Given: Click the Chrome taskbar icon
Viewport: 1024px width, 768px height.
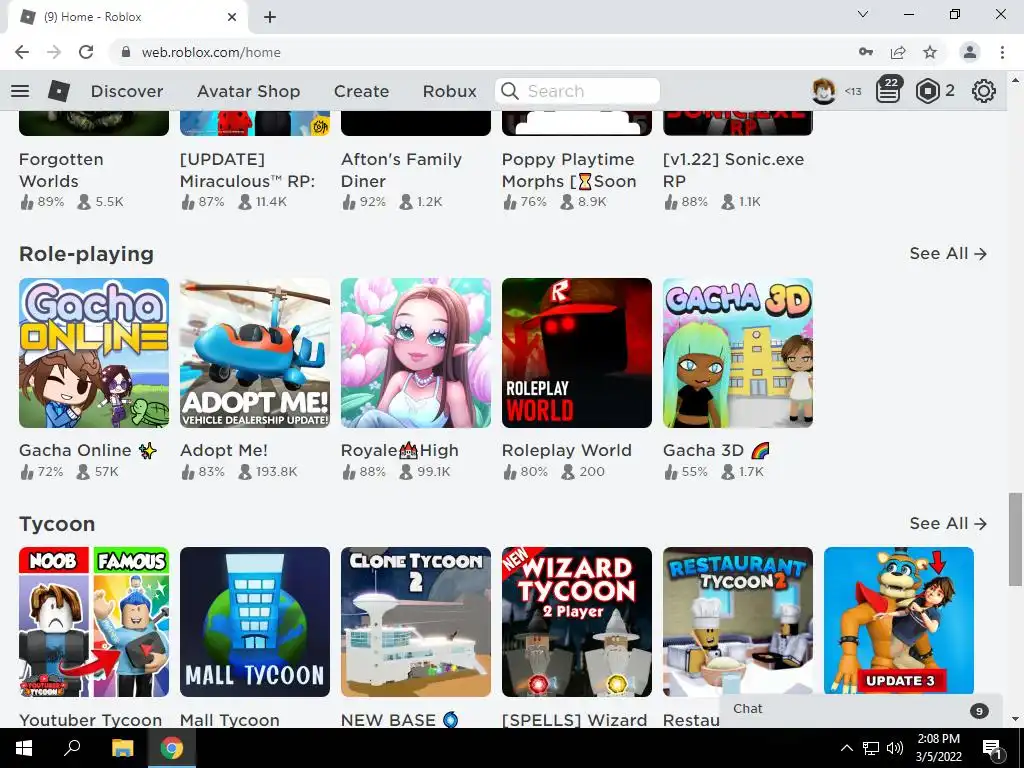Looking at the screenshot, I should (172, 748).
